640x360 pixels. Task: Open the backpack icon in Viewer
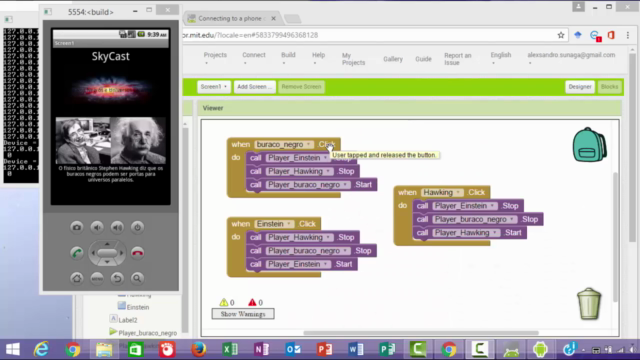point(589,144)
